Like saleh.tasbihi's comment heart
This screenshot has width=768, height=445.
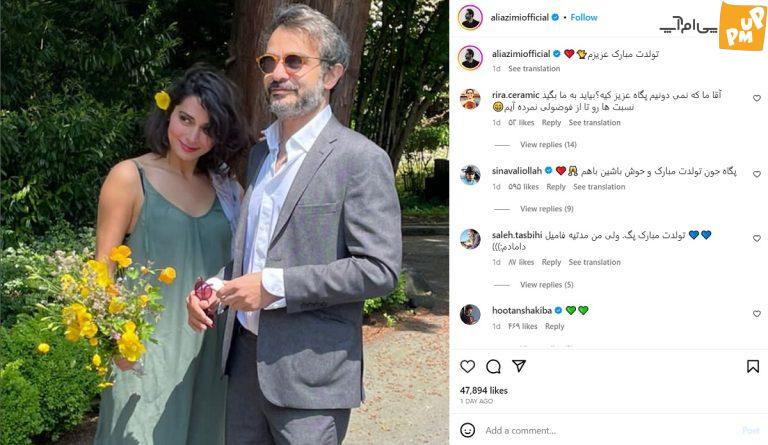coord(757,238)
